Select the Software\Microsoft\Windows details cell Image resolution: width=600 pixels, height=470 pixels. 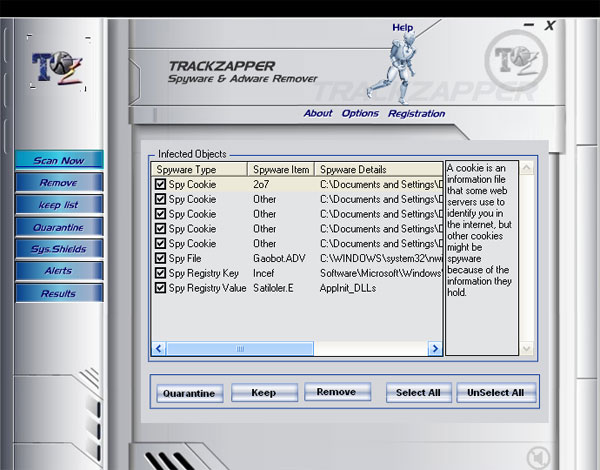(x=381, y=273)
